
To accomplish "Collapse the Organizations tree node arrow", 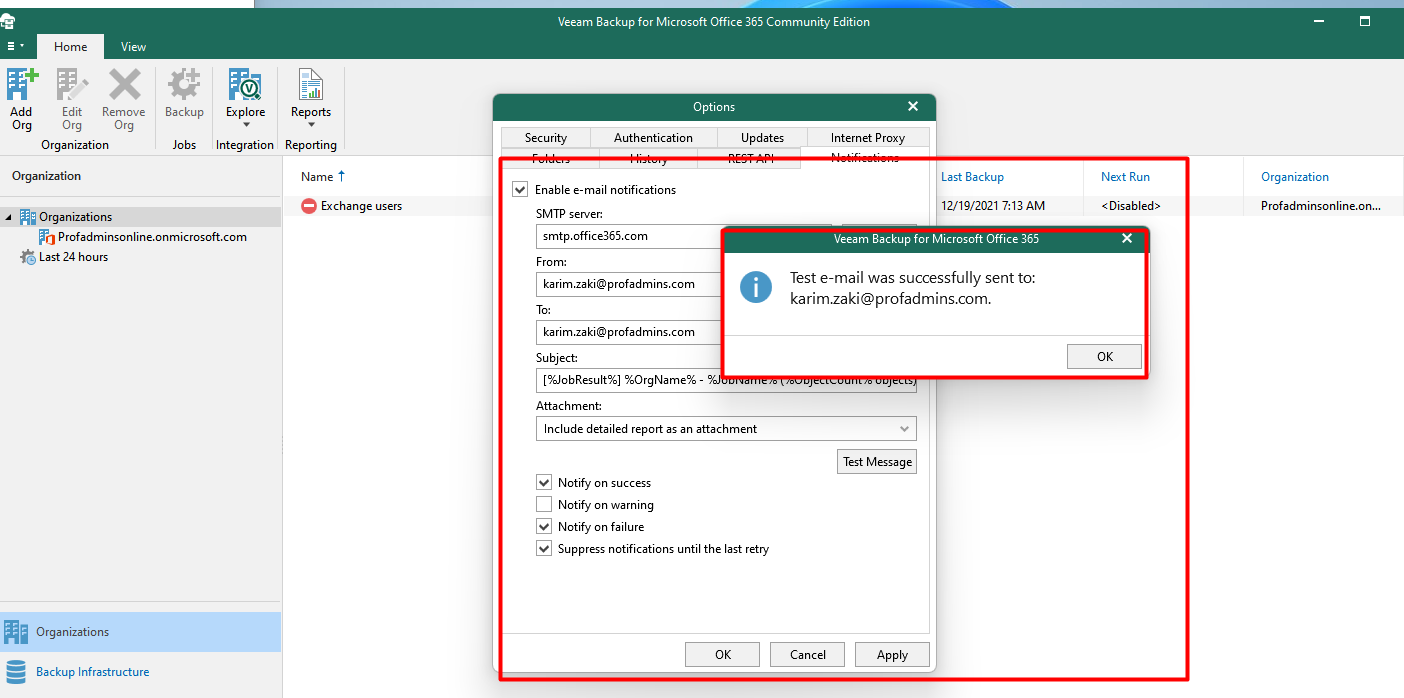I will [10, 217].
